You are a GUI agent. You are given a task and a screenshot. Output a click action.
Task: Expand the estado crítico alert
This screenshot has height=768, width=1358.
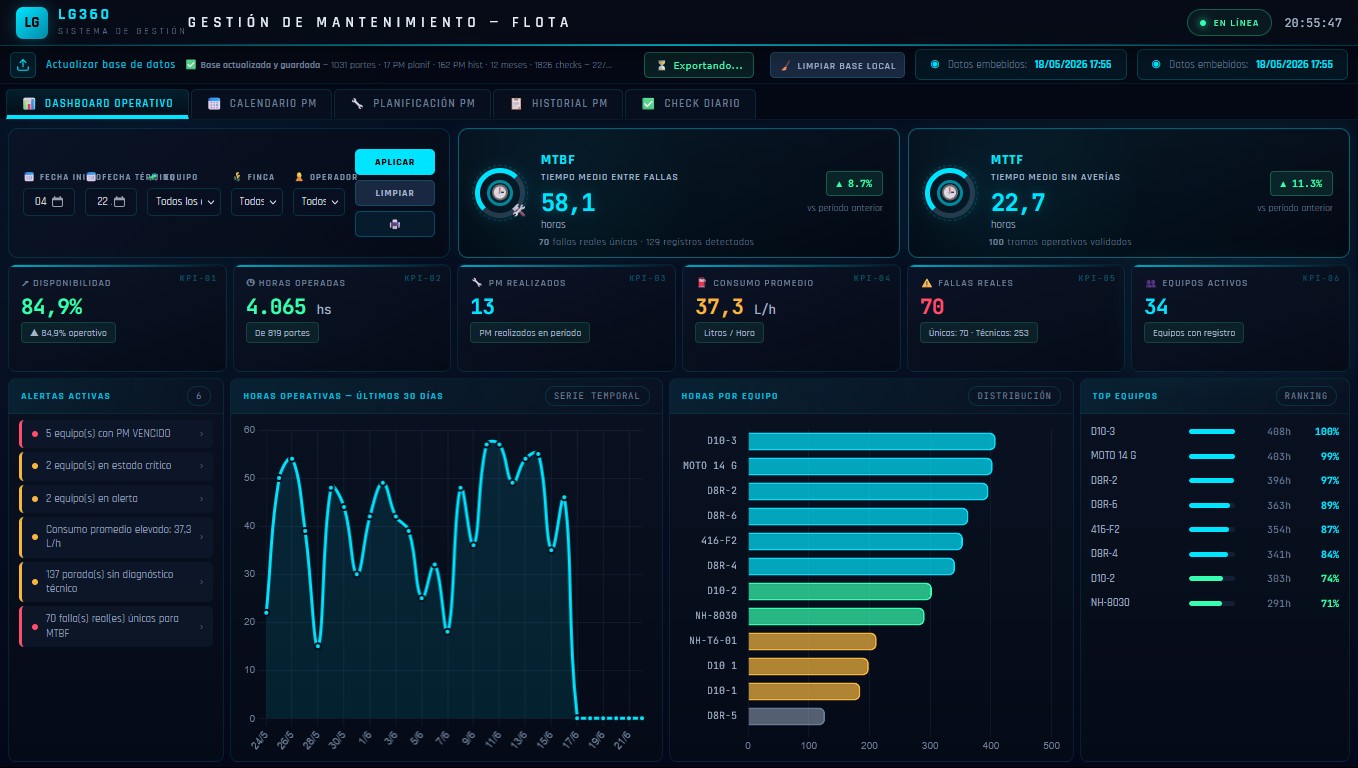(x=116, y=465)
